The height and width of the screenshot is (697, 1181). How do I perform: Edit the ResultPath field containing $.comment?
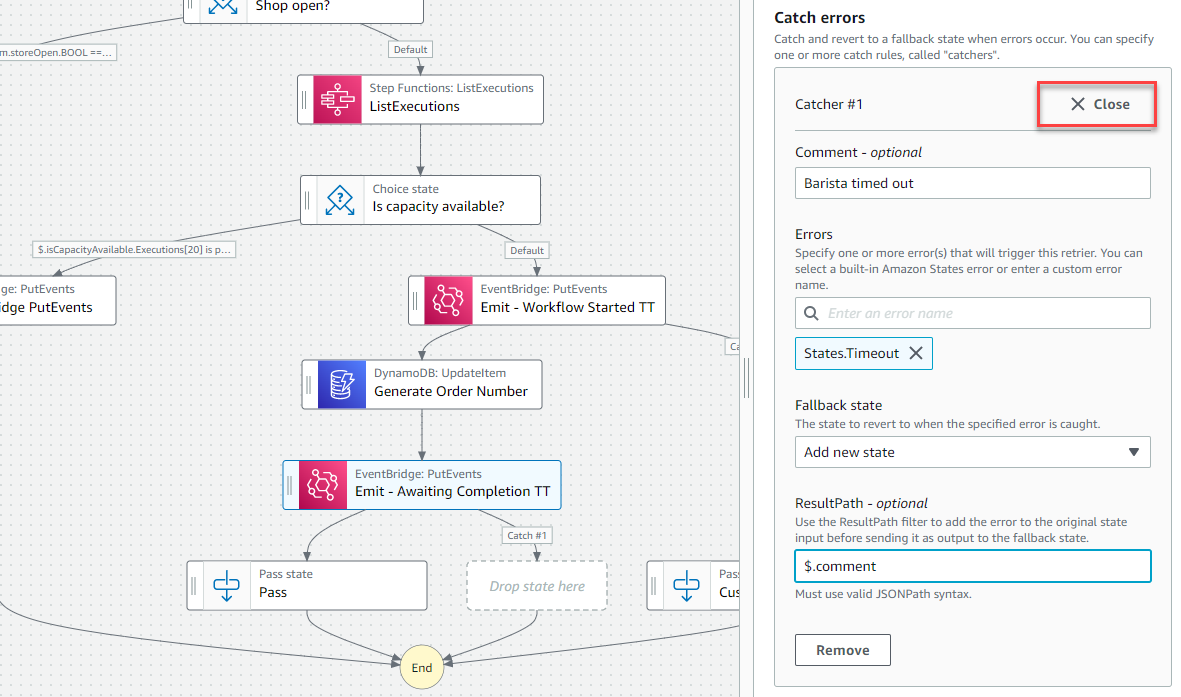972,566
